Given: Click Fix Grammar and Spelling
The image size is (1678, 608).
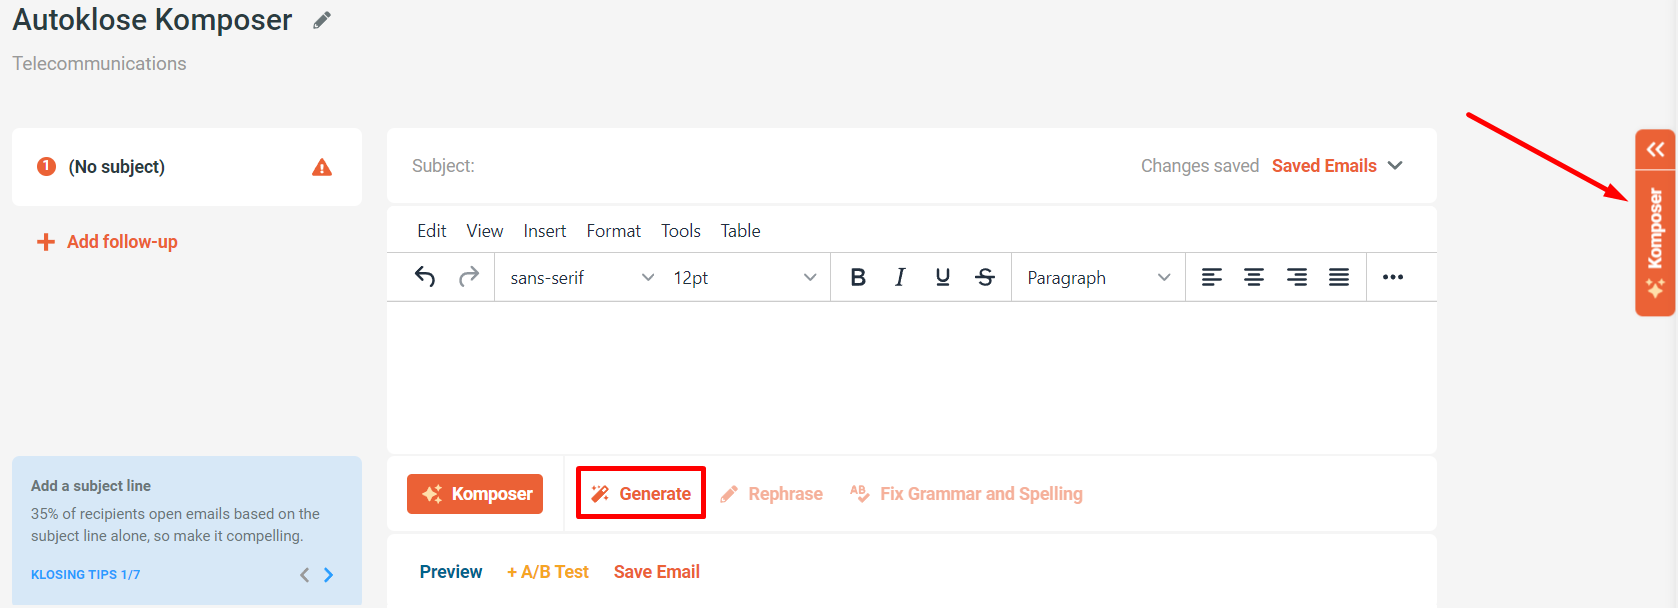Looking at the screenshot, I should pyautogui.click(x=966, y=494).
